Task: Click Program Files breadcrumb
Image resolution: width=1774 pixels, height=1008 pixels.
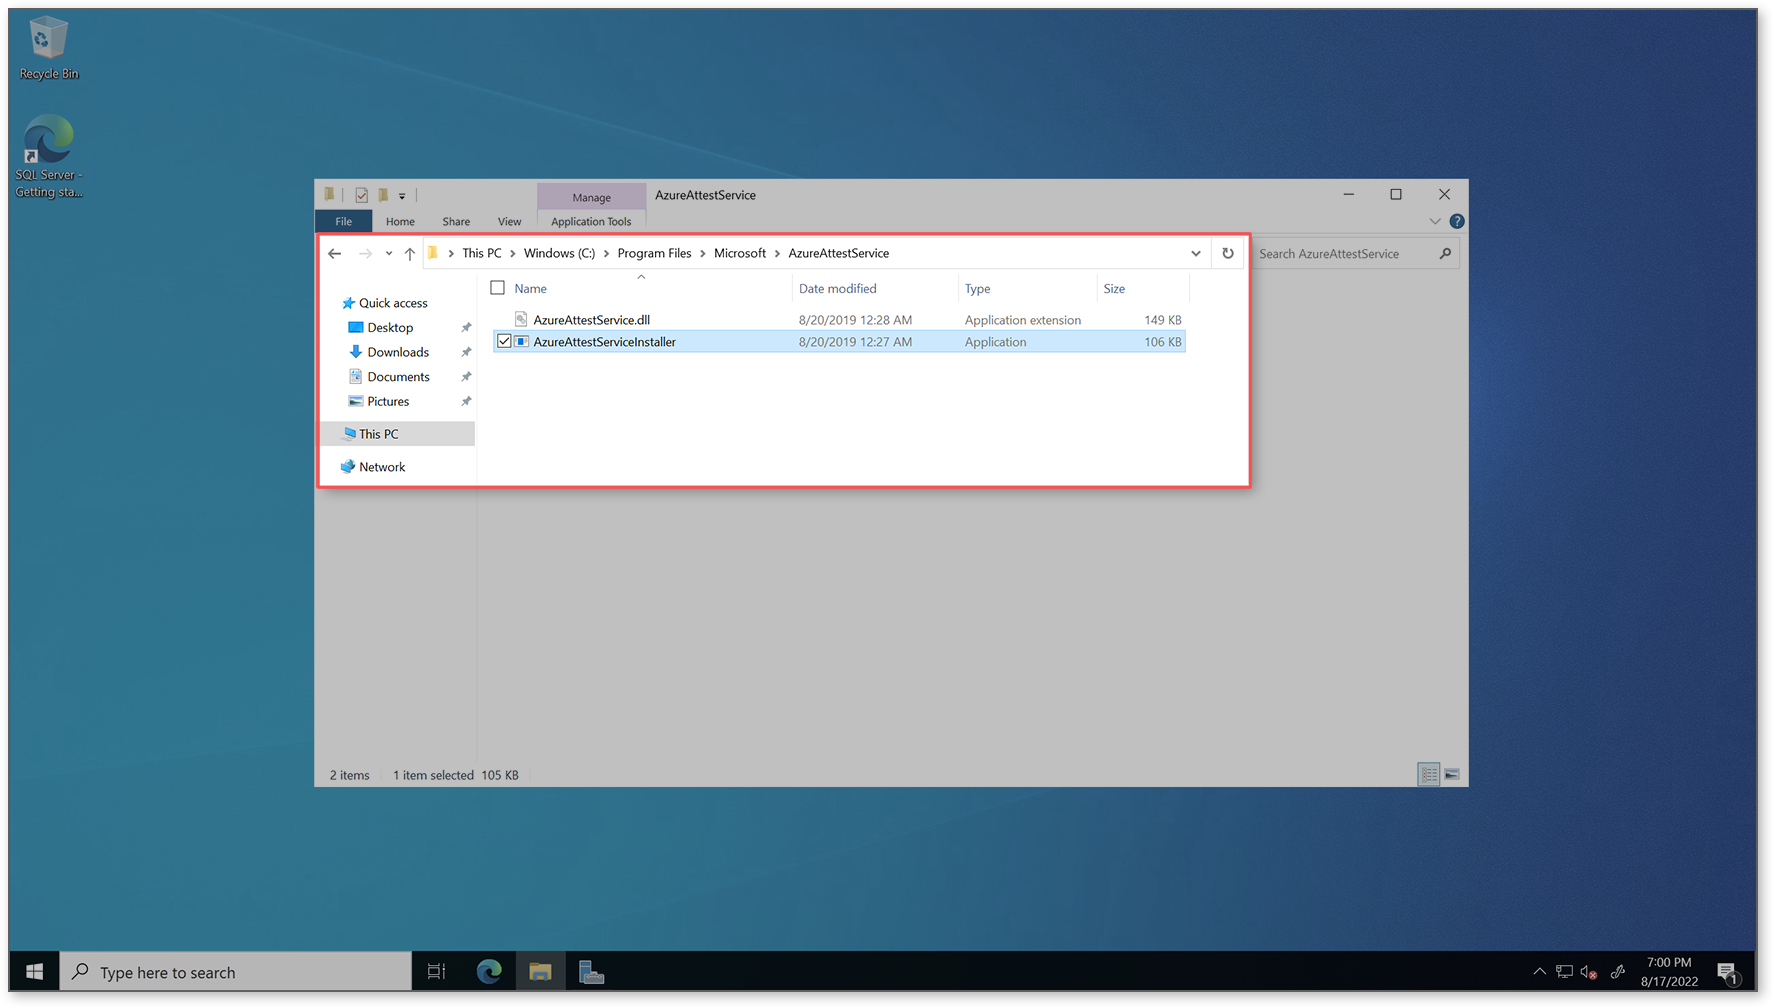Action: pyautogui.click(x=654, y=253)
